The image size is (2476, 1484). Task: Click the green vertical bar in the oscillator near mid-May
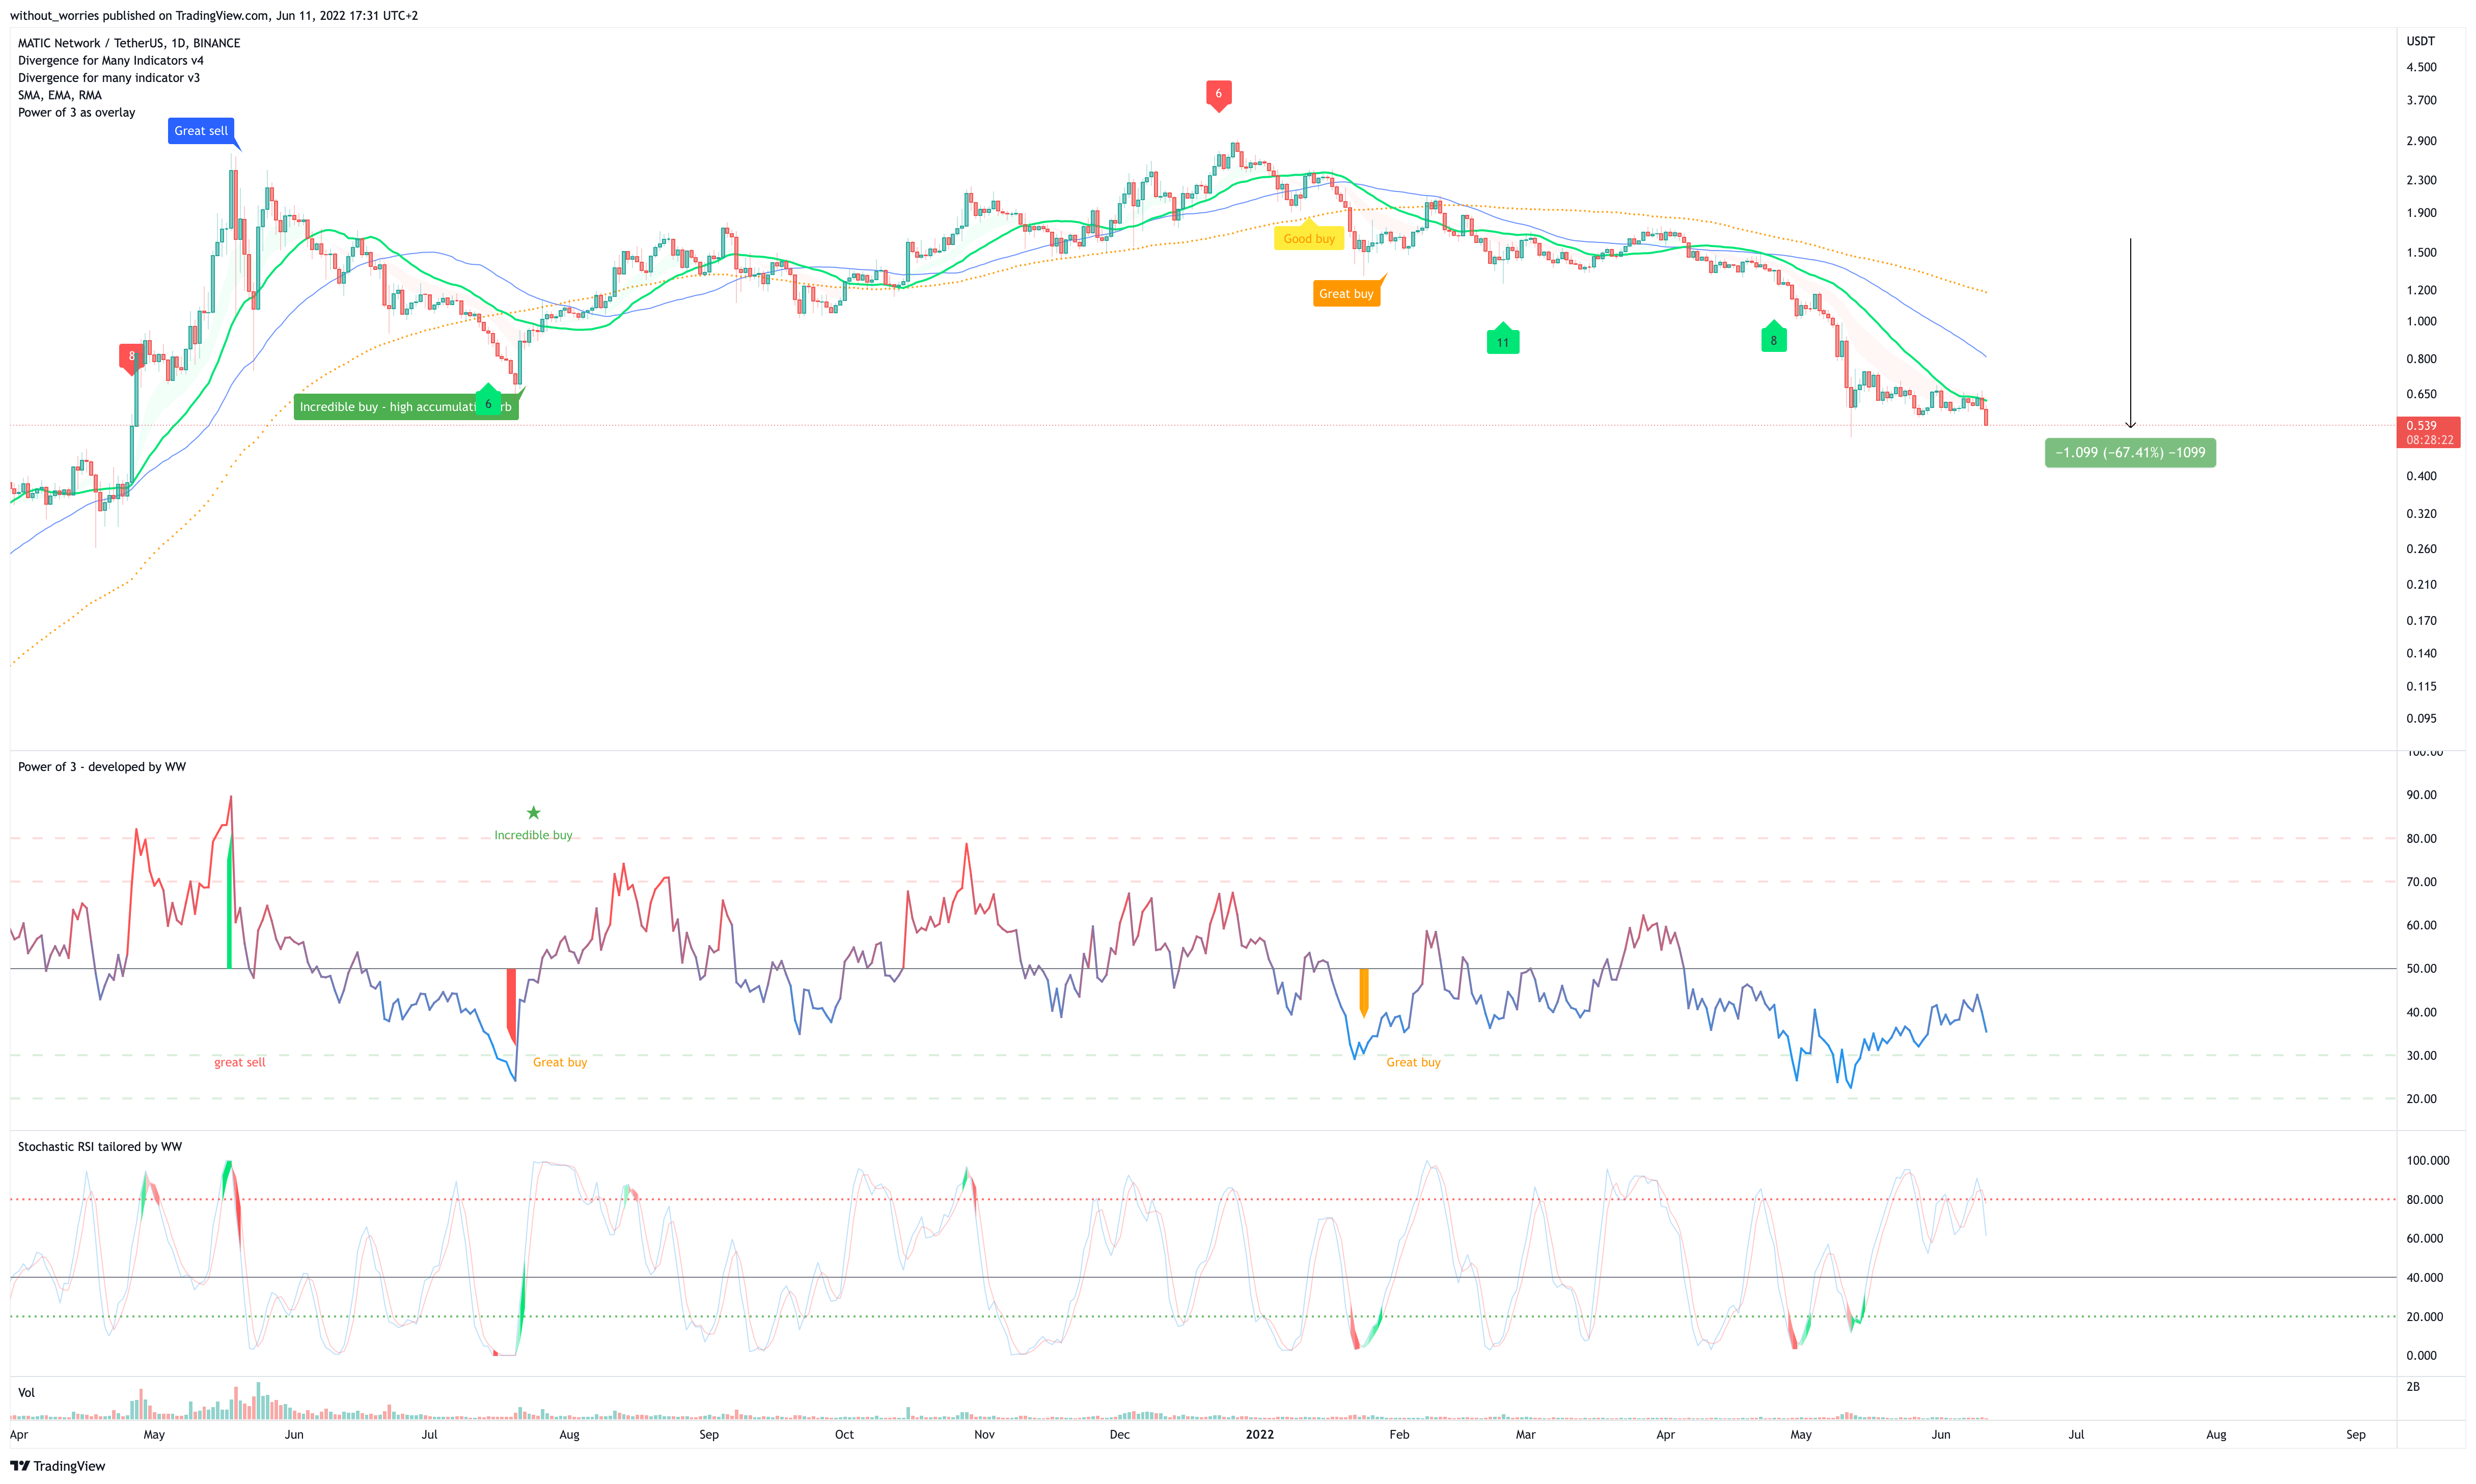tap(230, 900)
